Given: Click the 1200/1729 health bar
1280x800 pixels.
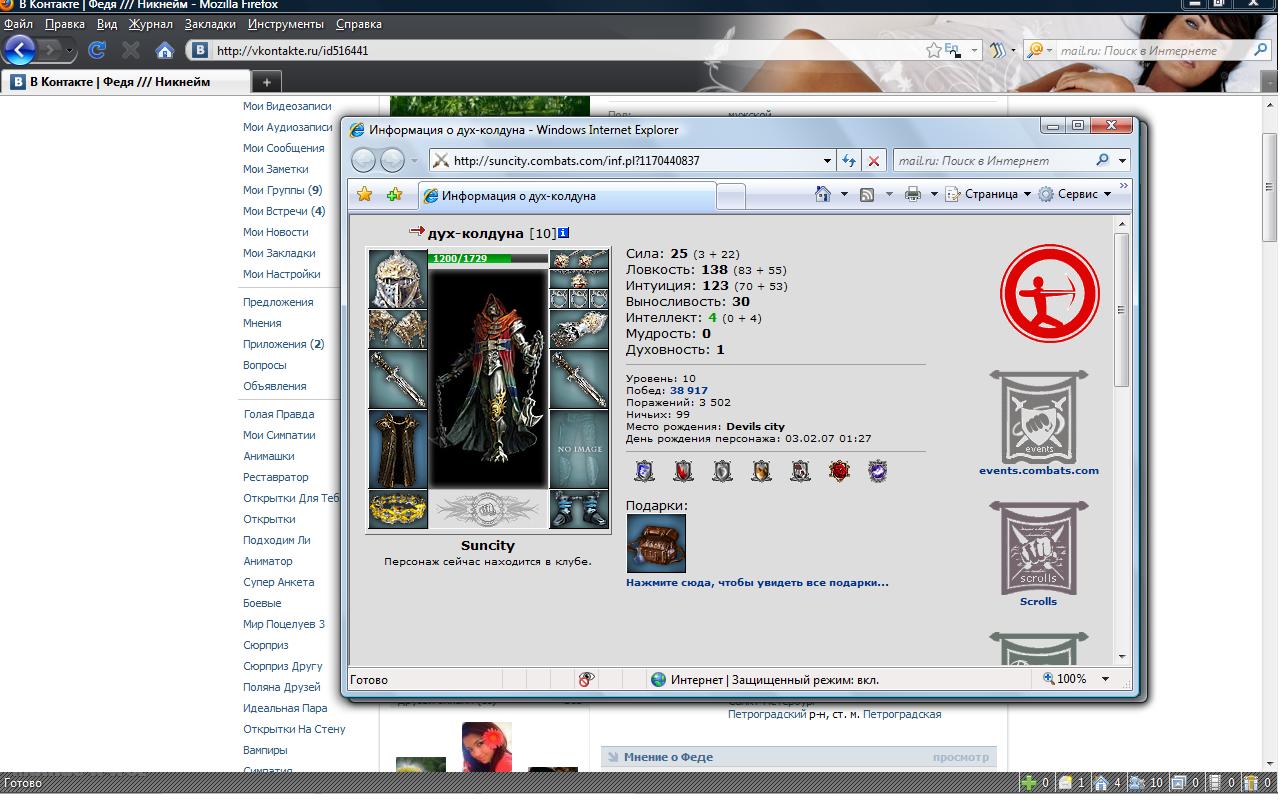Looking at the screenshot, I should point(488,258).
